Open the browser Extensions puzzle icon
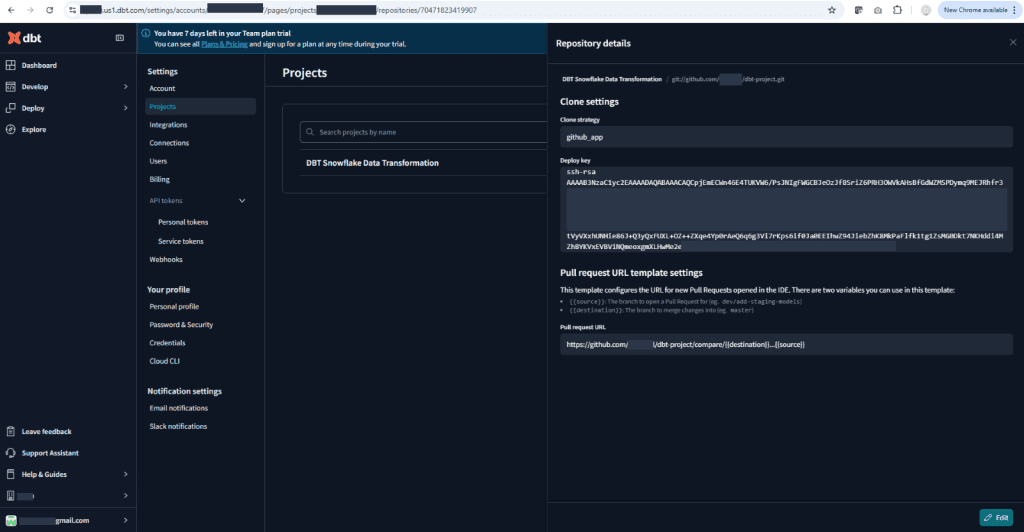 pyautogui.click(x=896, y=10)
